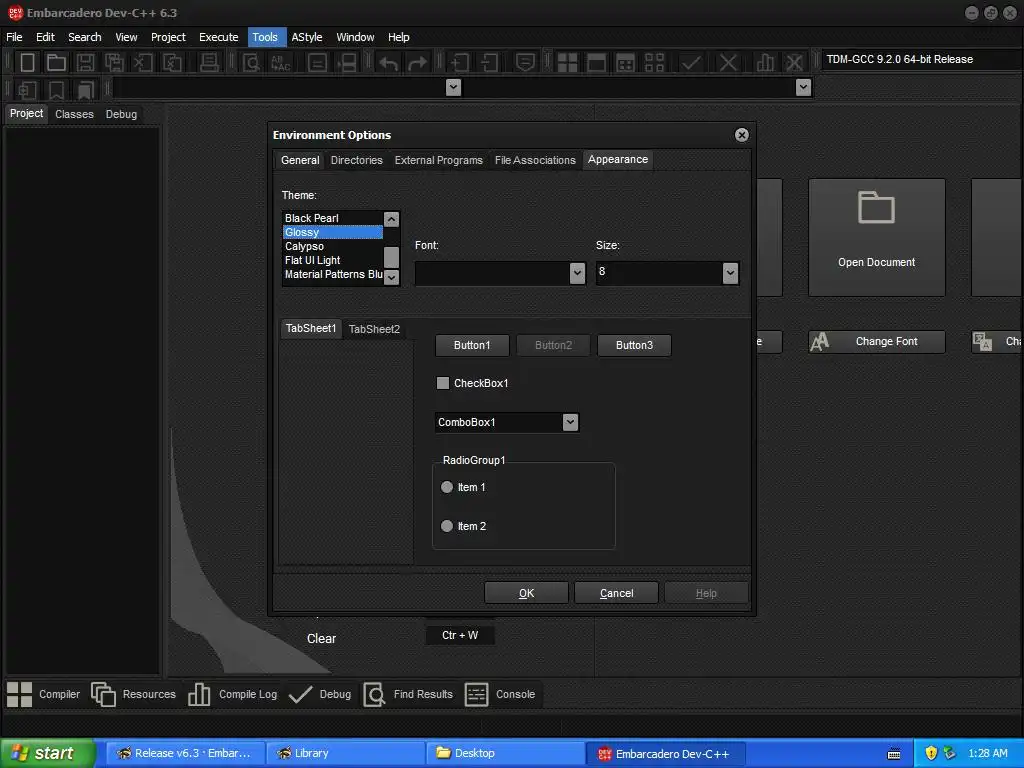Viewport: 1024px width, 768px height.
Task: Click the Insert snippet toolbar icon
Action: (x=27, y=89)
